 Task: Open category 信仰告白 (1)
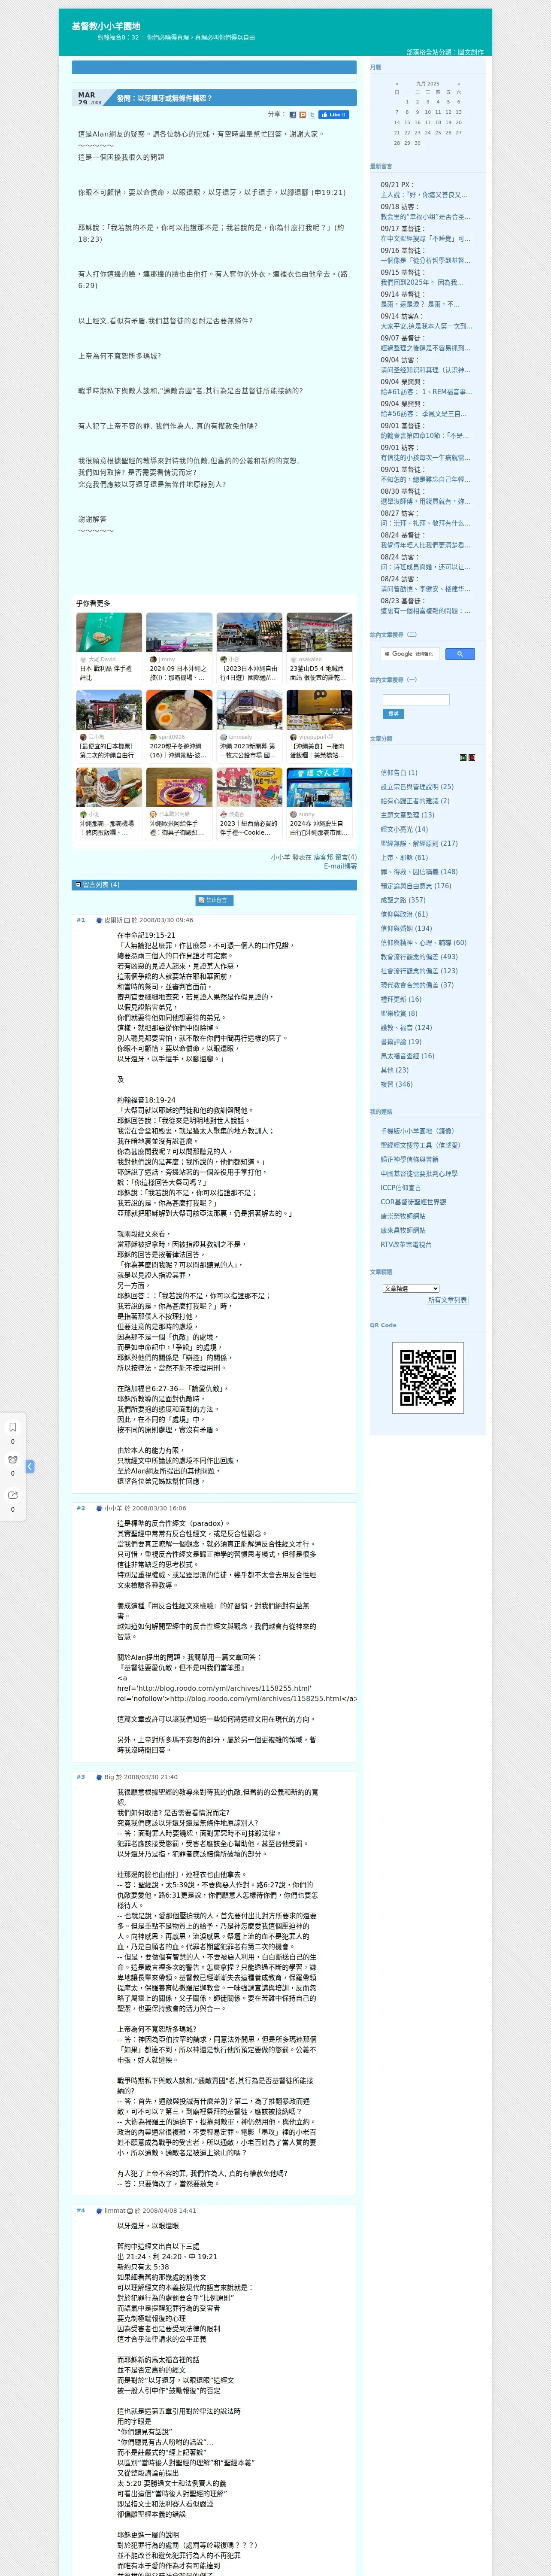pos(399,772)
